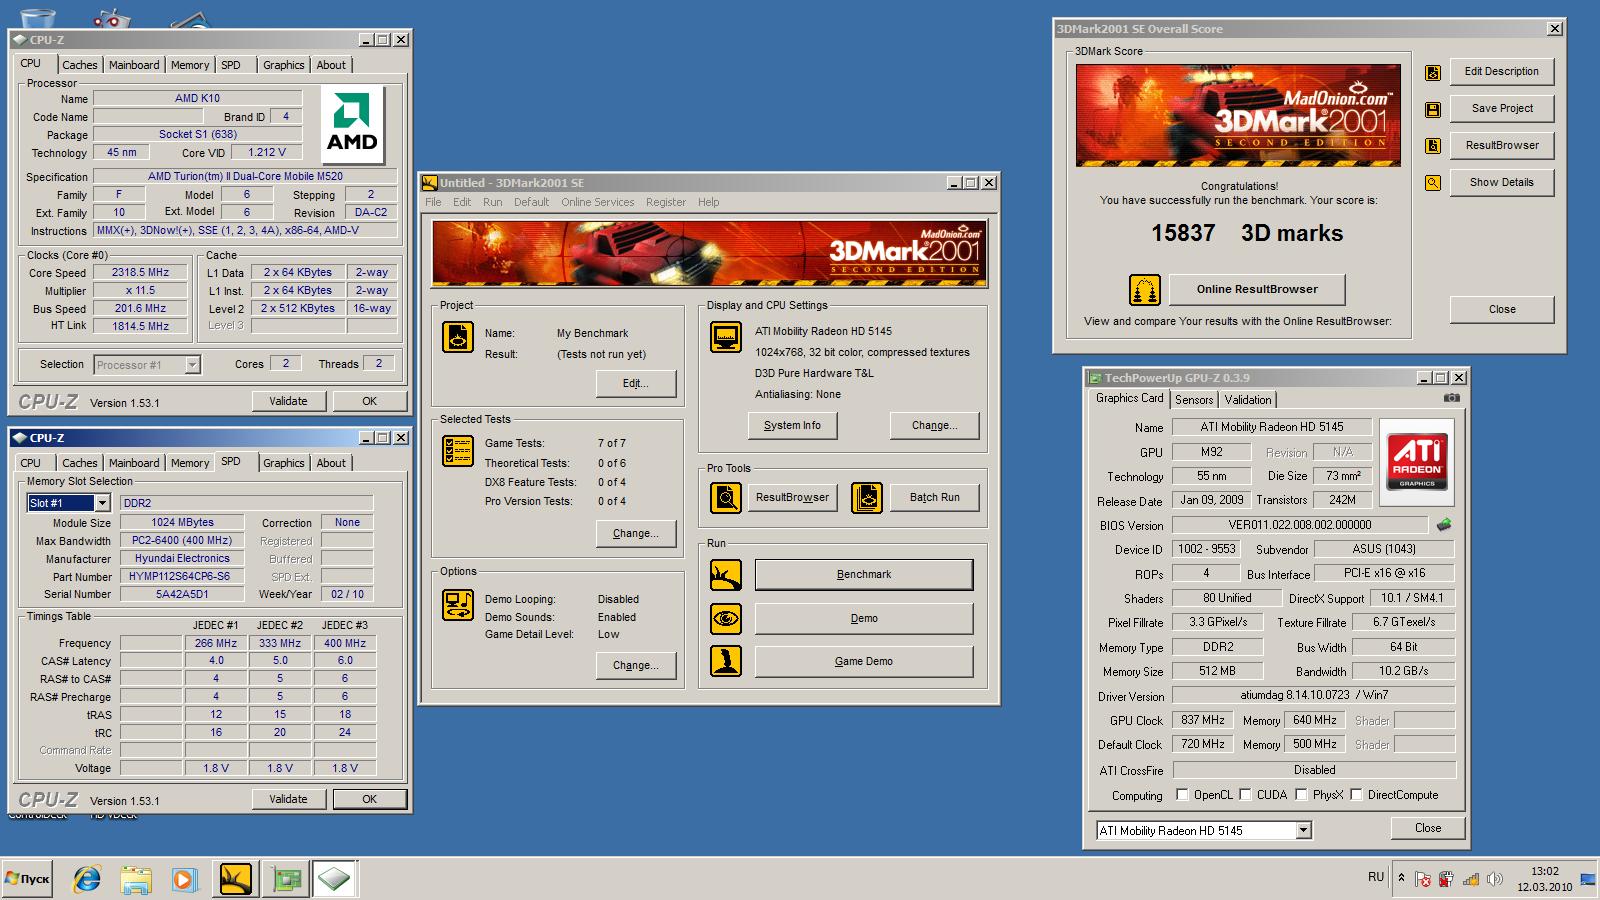The image size is (1600, 900).
Task: Click the Project icon in 3DMark2001 SE
Action: (x=458, y=337)
